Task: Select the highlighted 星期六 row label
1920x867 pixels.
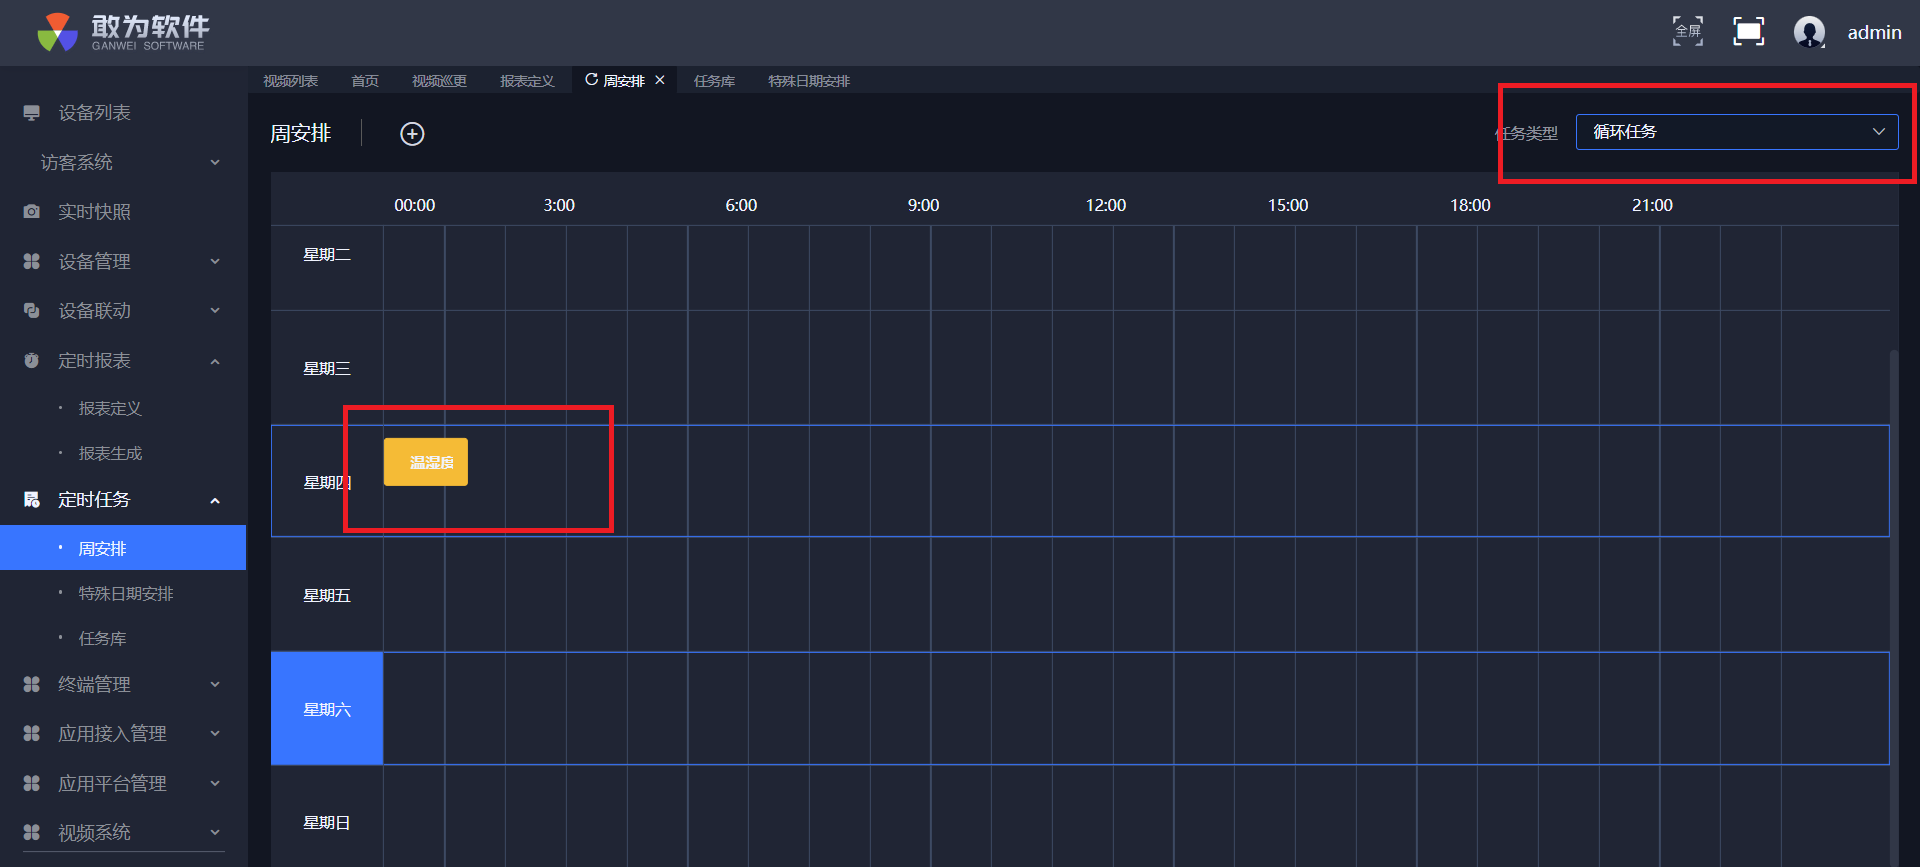Action: coord(327,709)
